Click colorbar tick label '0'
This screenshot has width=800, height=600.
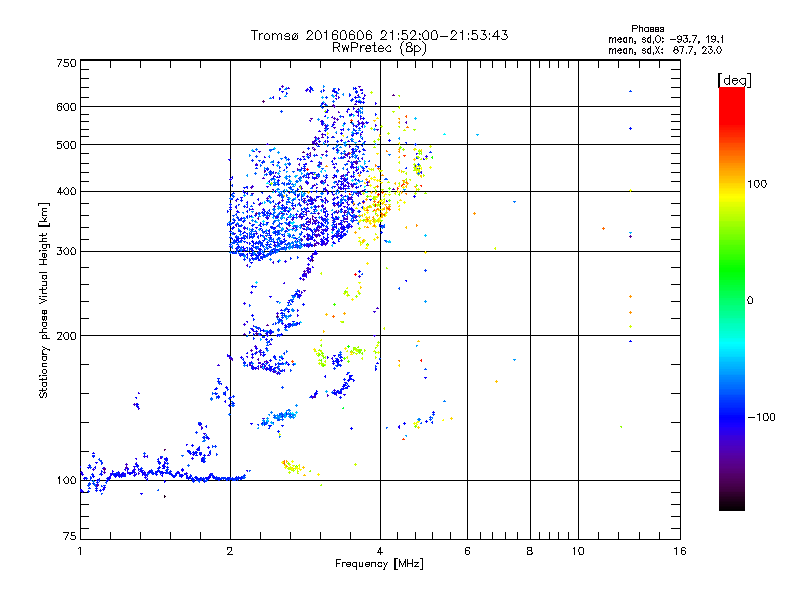(750, 301)
